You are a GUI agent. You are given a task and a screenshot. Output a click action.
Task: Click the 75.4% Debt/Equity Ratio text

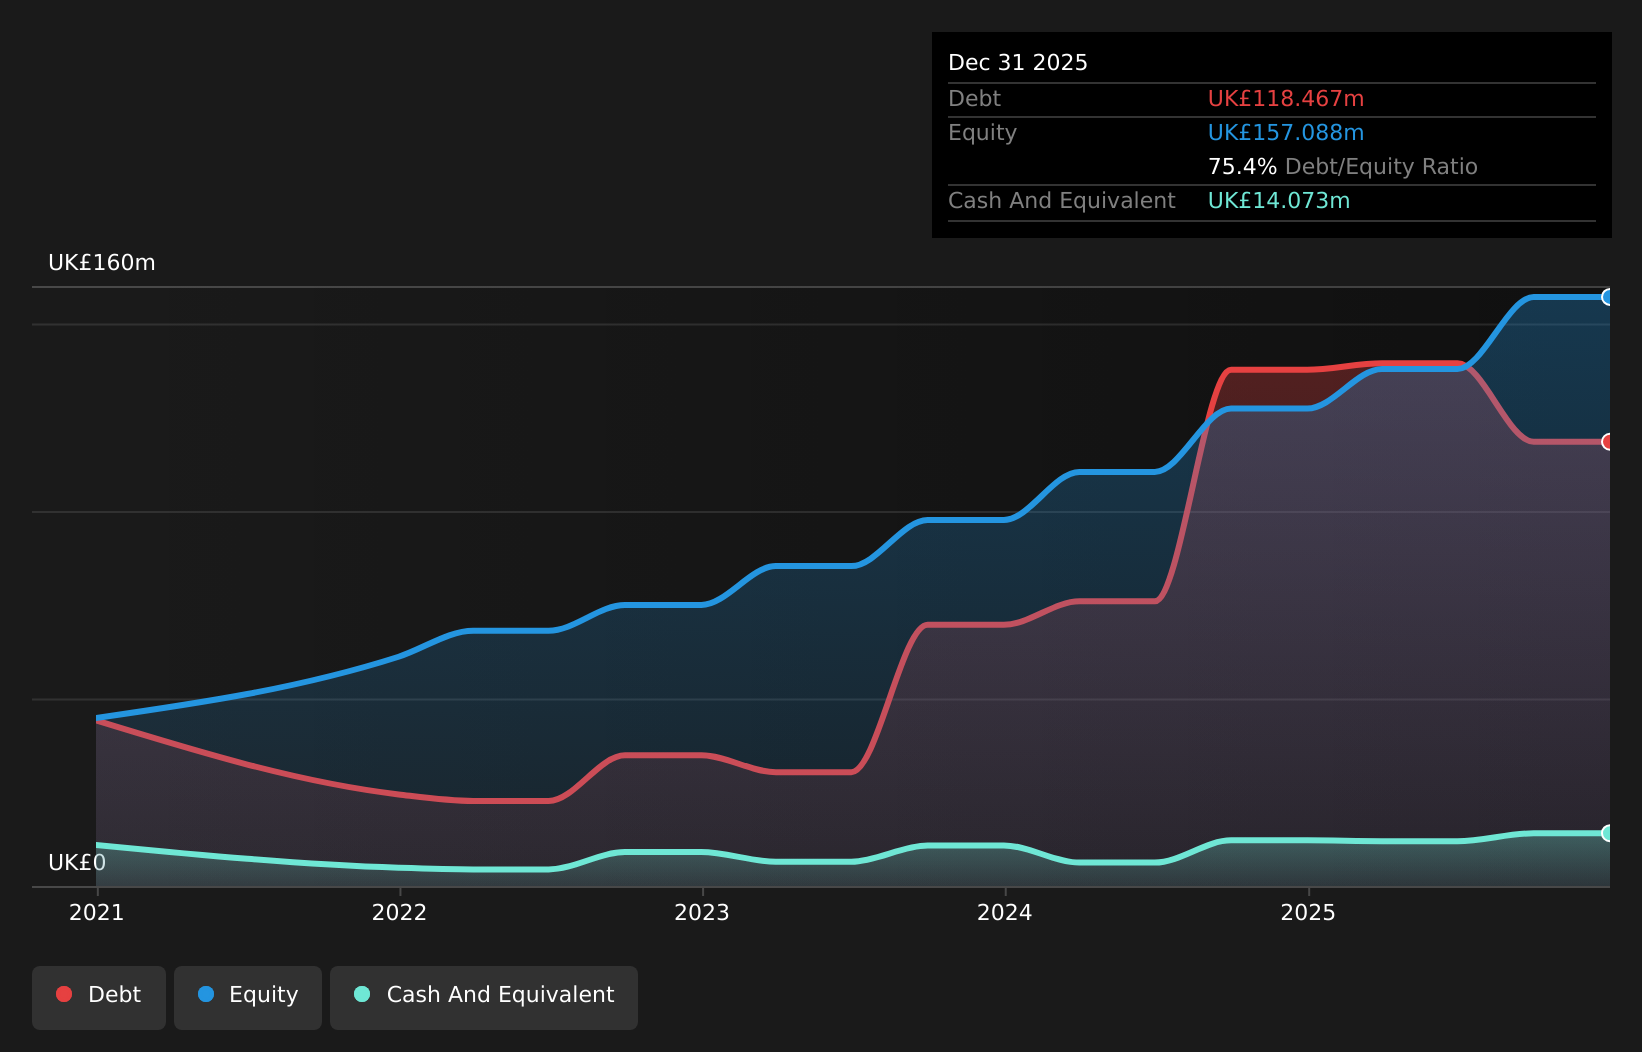(x=1343, y=167)
